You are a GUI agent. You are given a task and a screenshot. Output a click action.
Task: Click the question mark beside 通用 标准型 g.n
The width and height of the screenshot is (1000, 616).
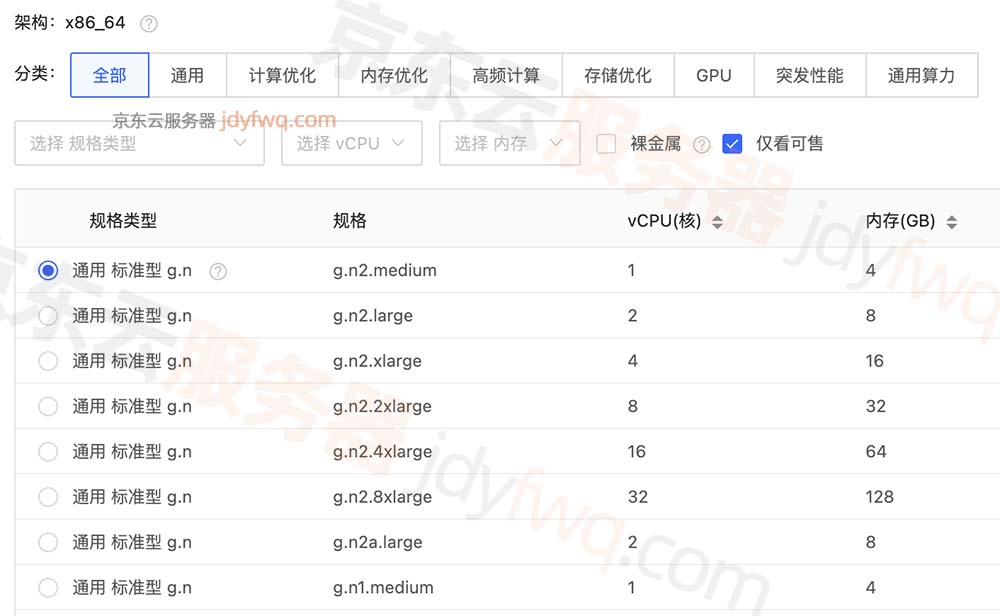click(x=217, y=270)
